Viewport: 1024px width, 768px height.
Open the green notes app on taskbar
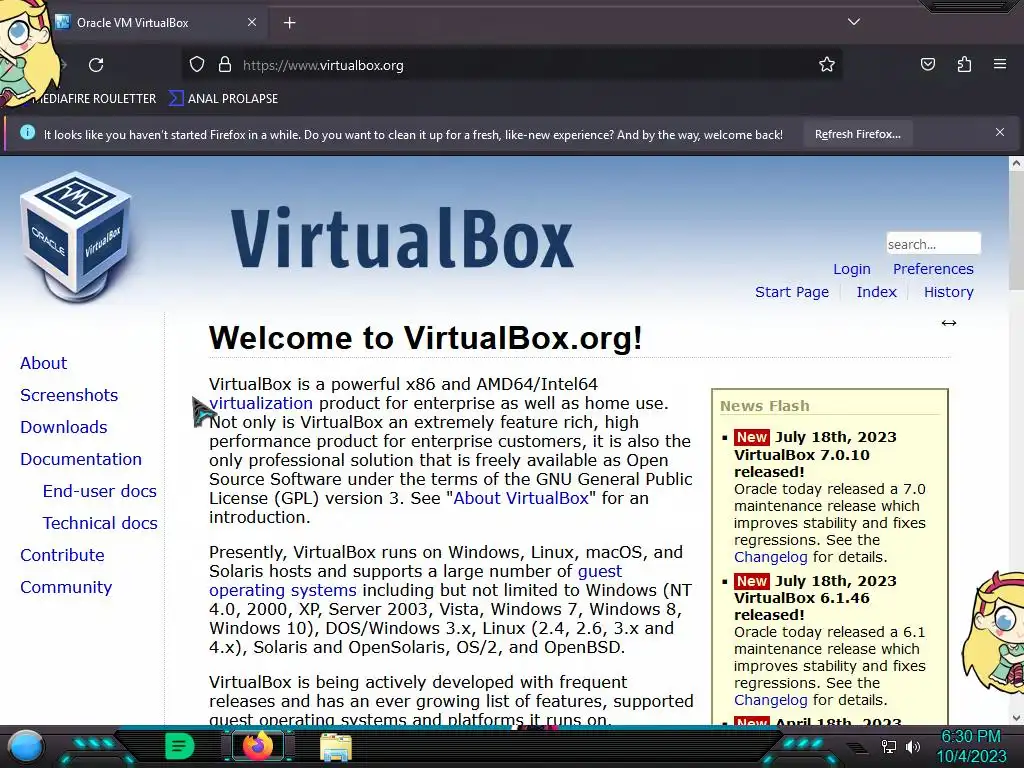click(179, 746)
